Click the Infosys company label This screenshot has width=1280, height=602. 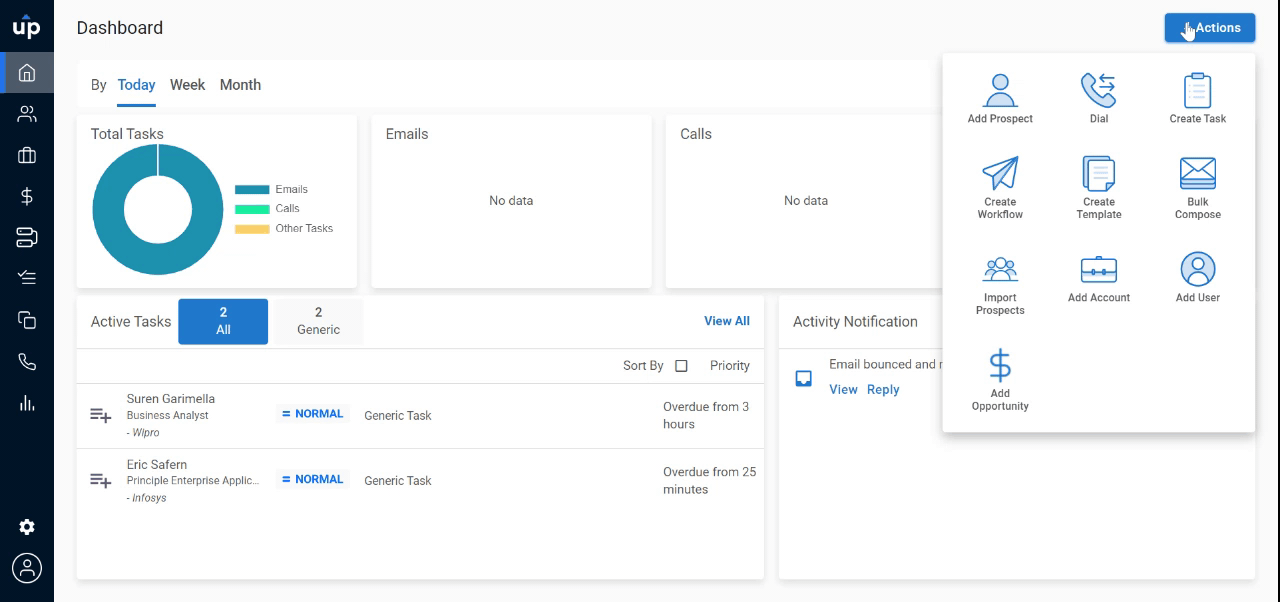(149, 498)
